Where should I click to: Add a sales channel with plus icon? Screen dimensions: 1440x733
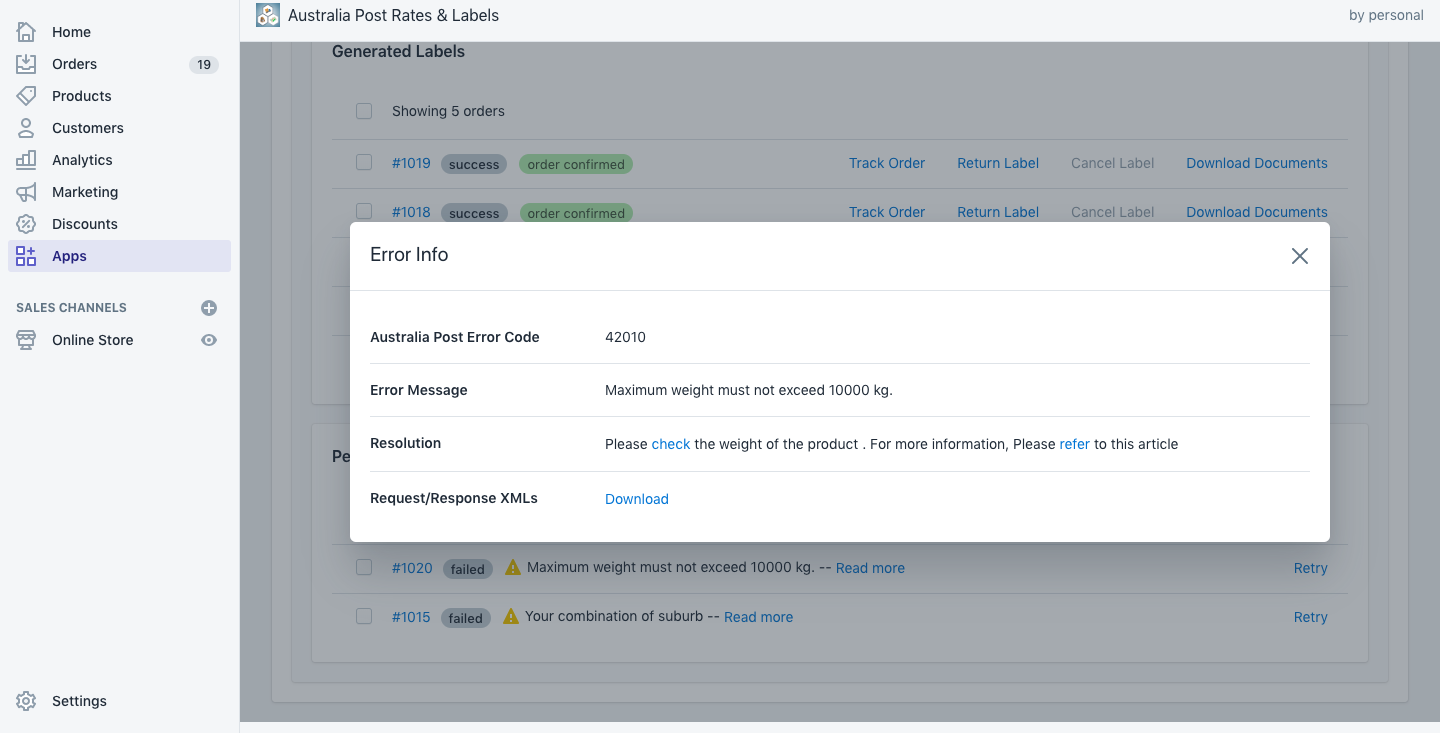pos(209,308)
